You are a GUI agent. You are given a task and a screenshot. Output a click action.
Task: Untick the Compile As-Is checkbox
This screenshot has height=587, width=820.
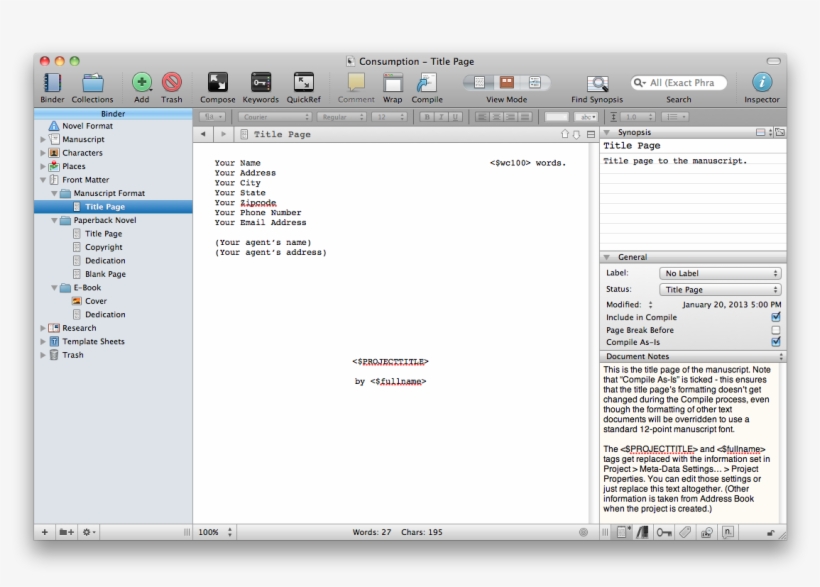[776, 342]
